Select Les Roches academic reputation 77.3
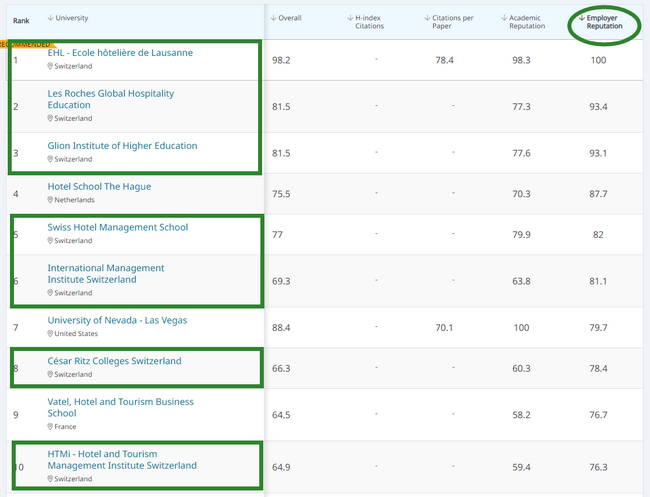Image resolution: width=650 pixels, height=497 pixels. pos(521,107)
